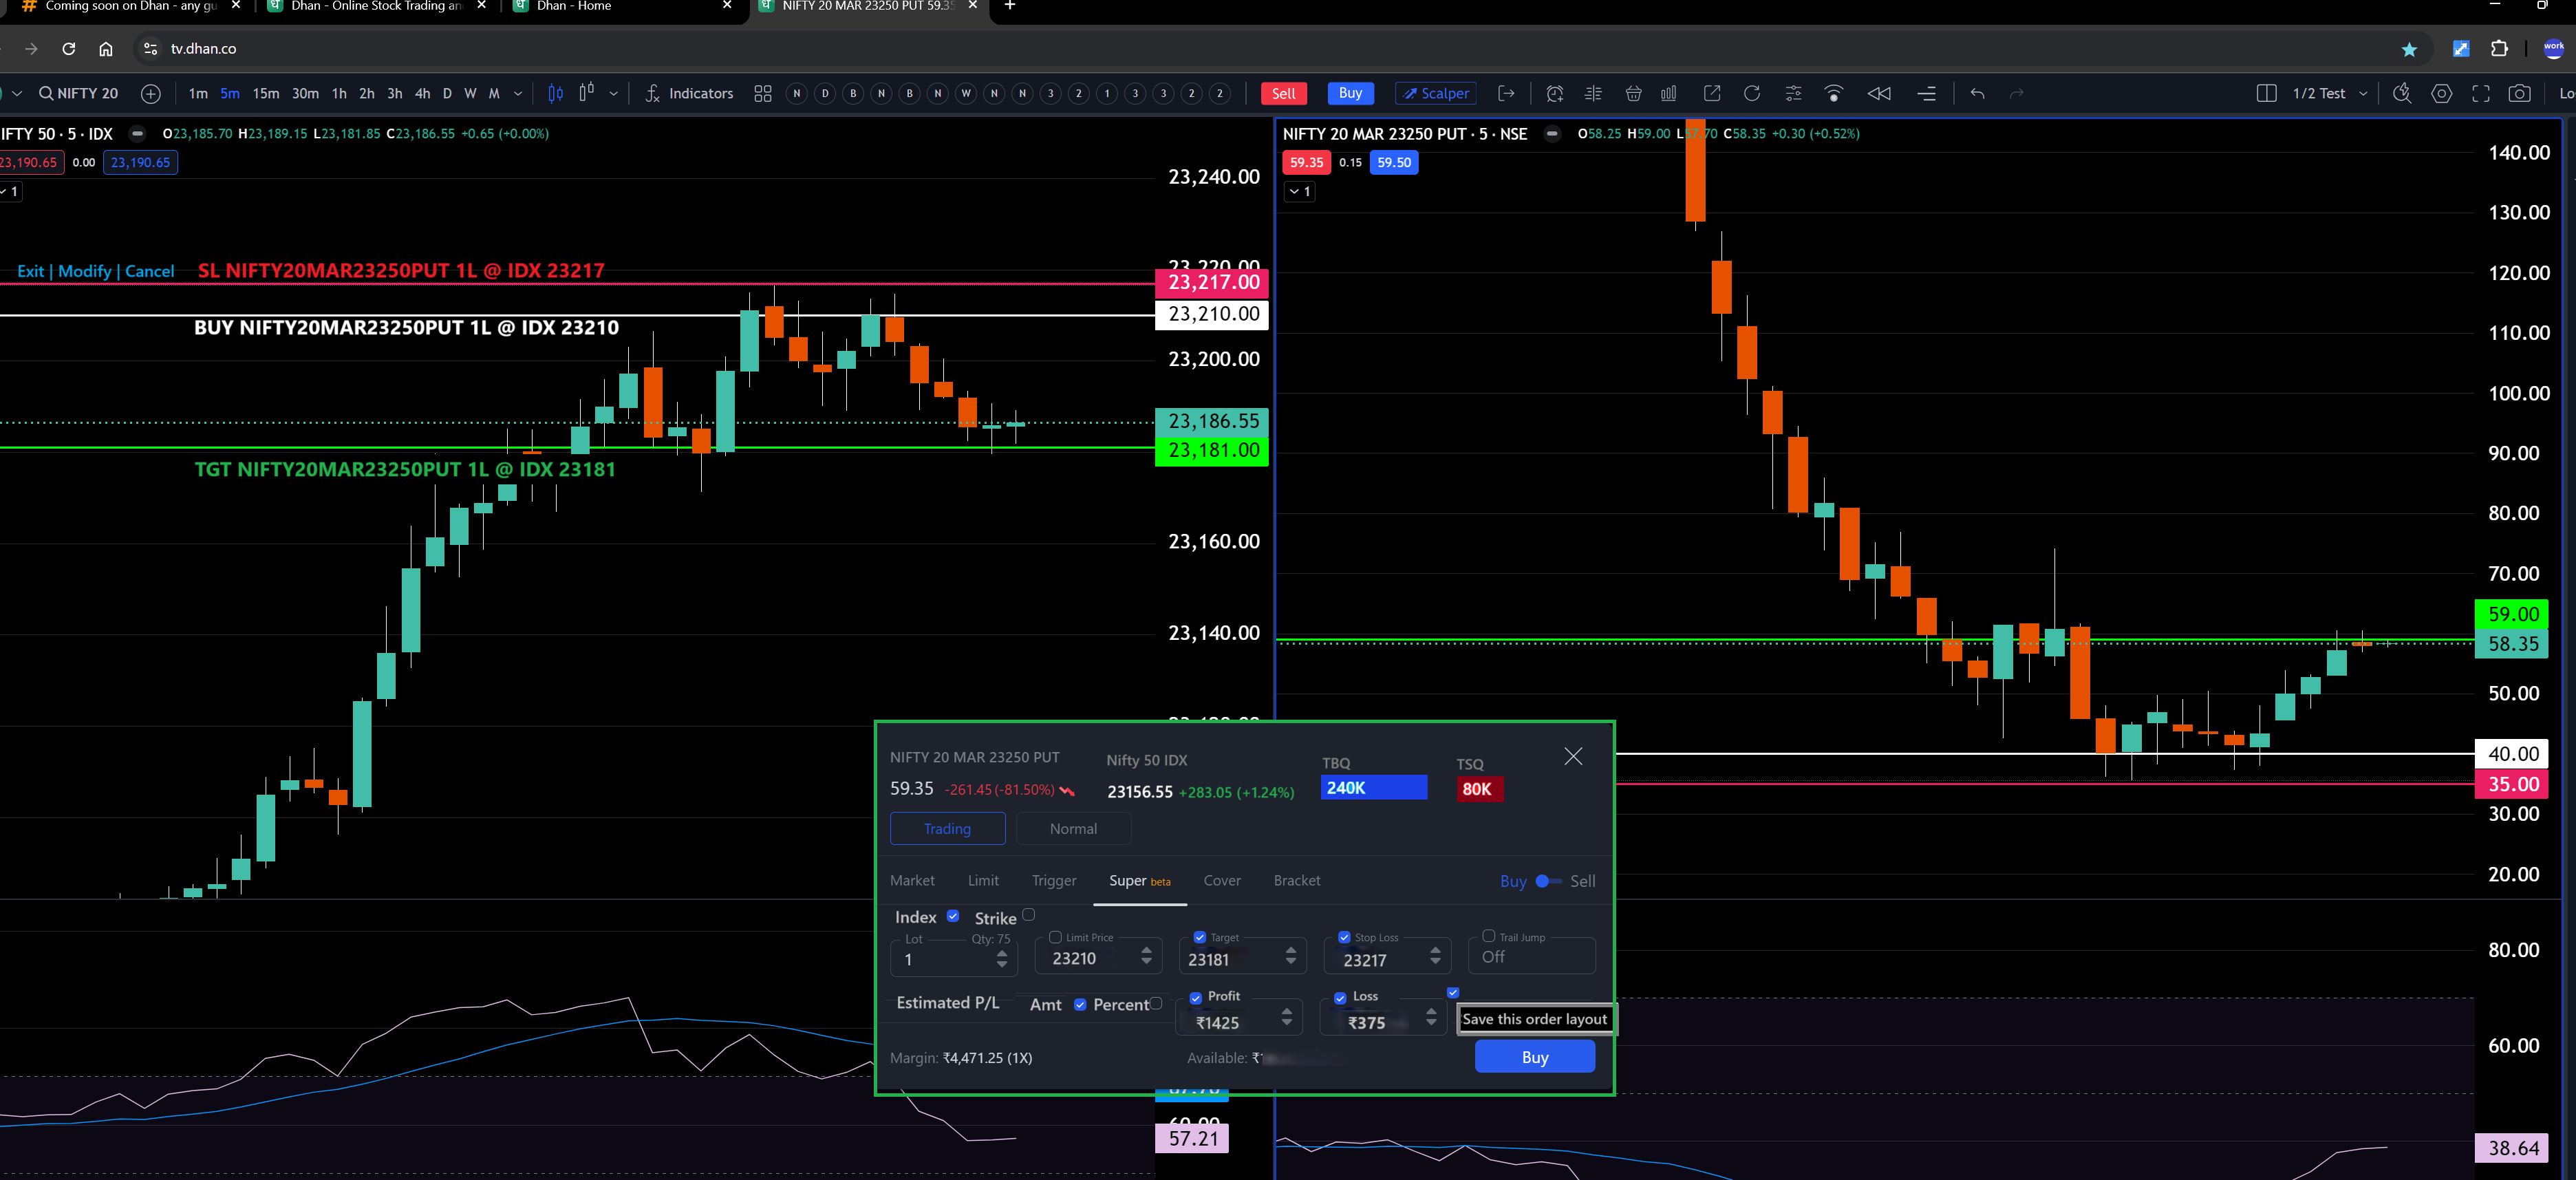Enable the Percent checkbox
This screenshot has height=1180, width=2576.
(x=1156, y=1003)
